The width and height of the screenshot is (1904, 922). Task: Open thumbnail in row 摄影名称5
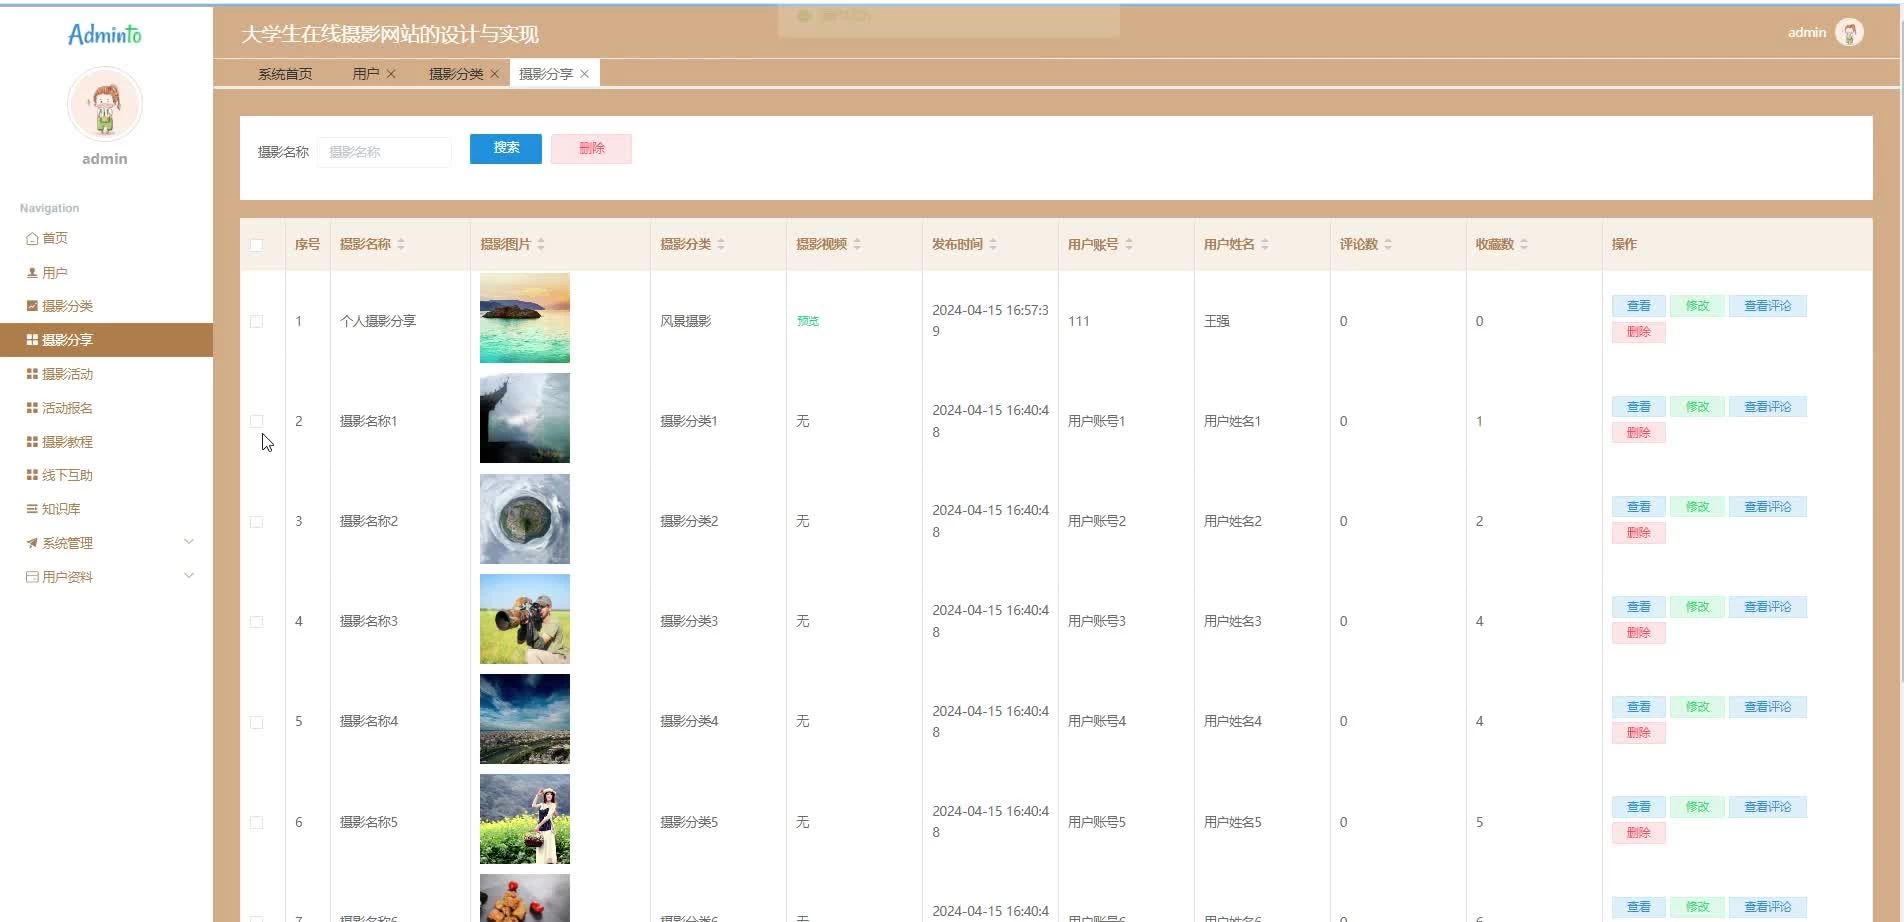[x=525, y=819]
